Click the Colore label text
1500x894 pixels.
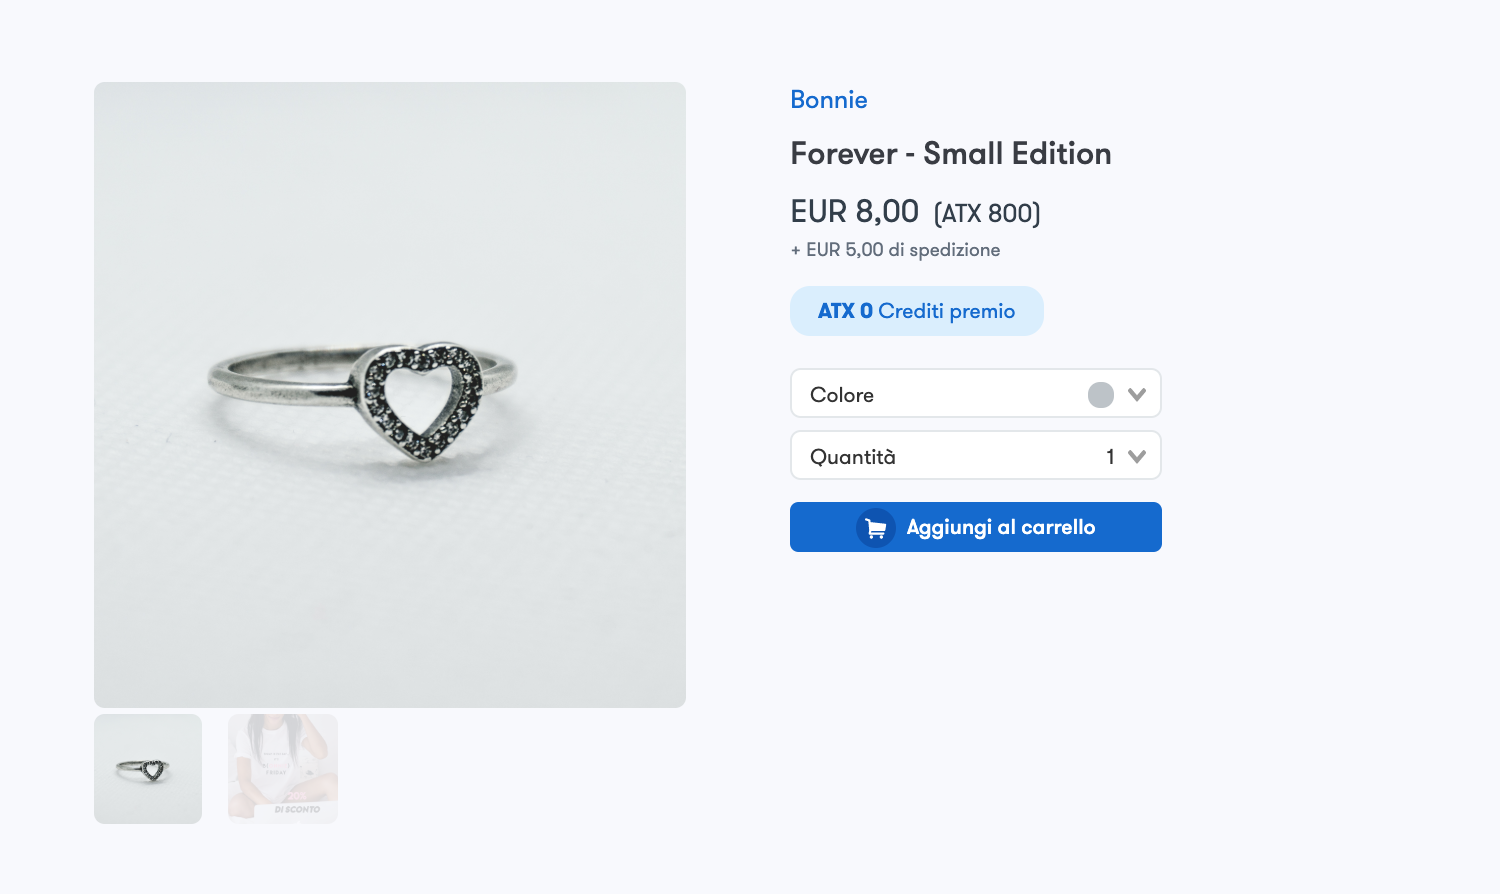(841, 395)
